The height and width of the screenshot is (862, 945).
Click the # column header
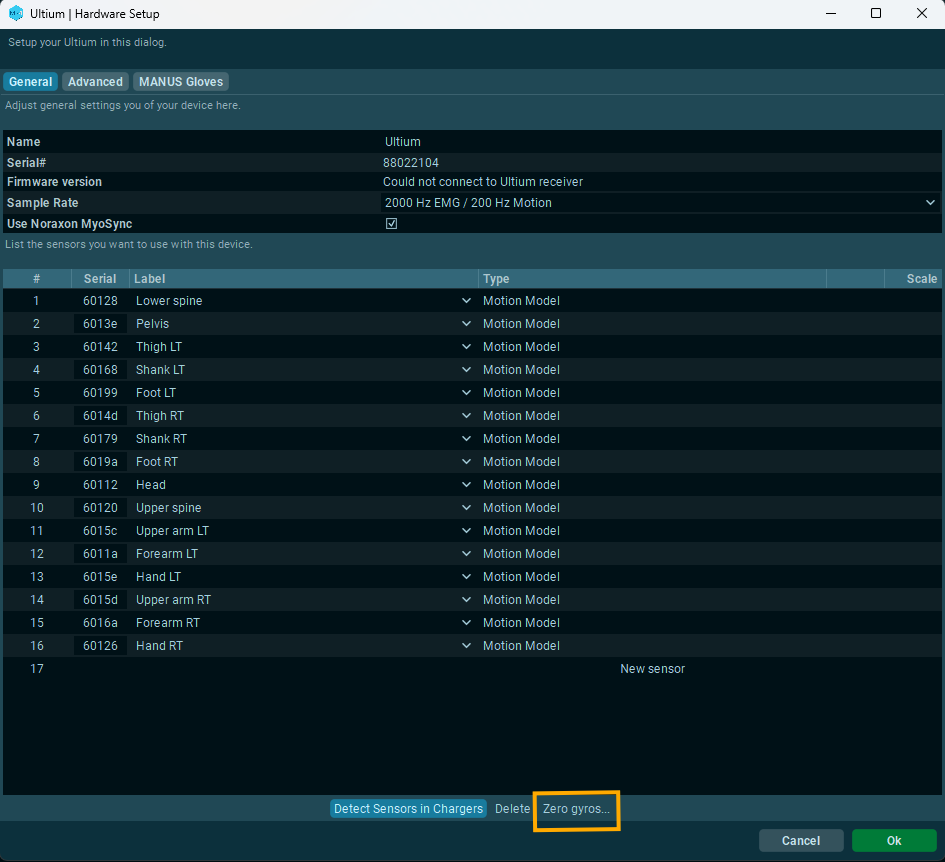coord(37,279)
